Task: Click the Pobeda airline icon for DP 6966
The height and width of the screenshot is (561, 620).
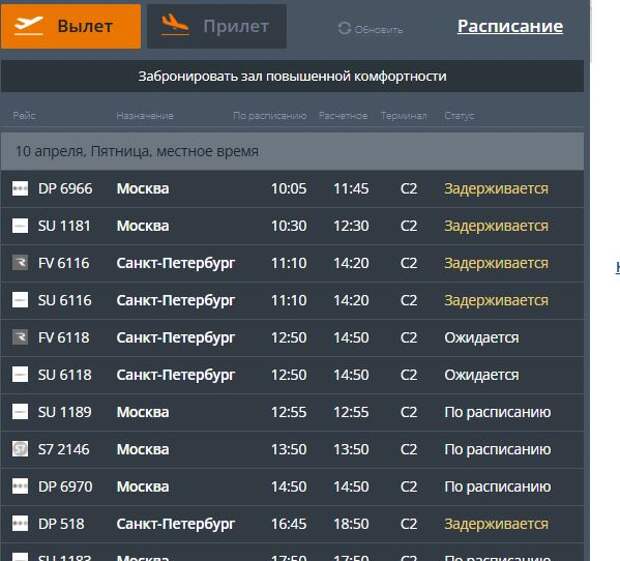Action: click(20, 189)
